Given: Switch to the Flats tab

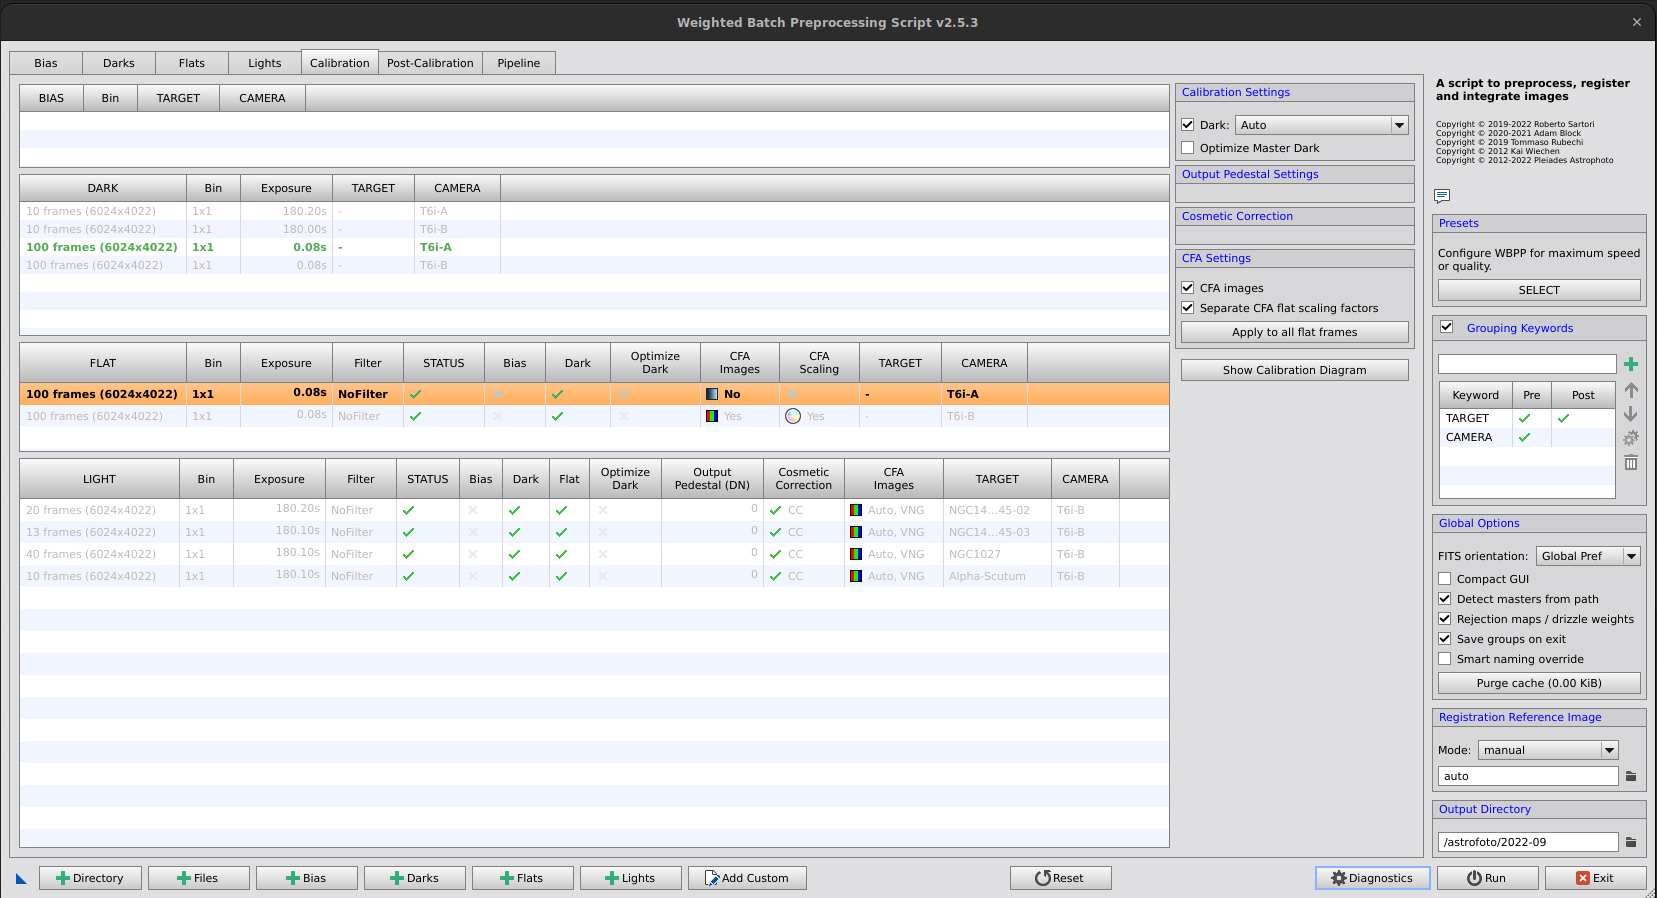Looking at the screenshot, I should pyautogui.click(x=192, y=63).
